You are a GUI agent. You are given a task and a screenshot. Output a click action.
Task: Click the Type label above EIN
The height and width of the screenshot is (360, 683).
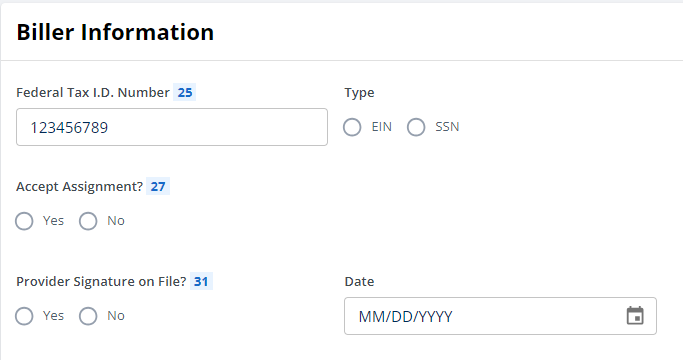click(359, 93)
